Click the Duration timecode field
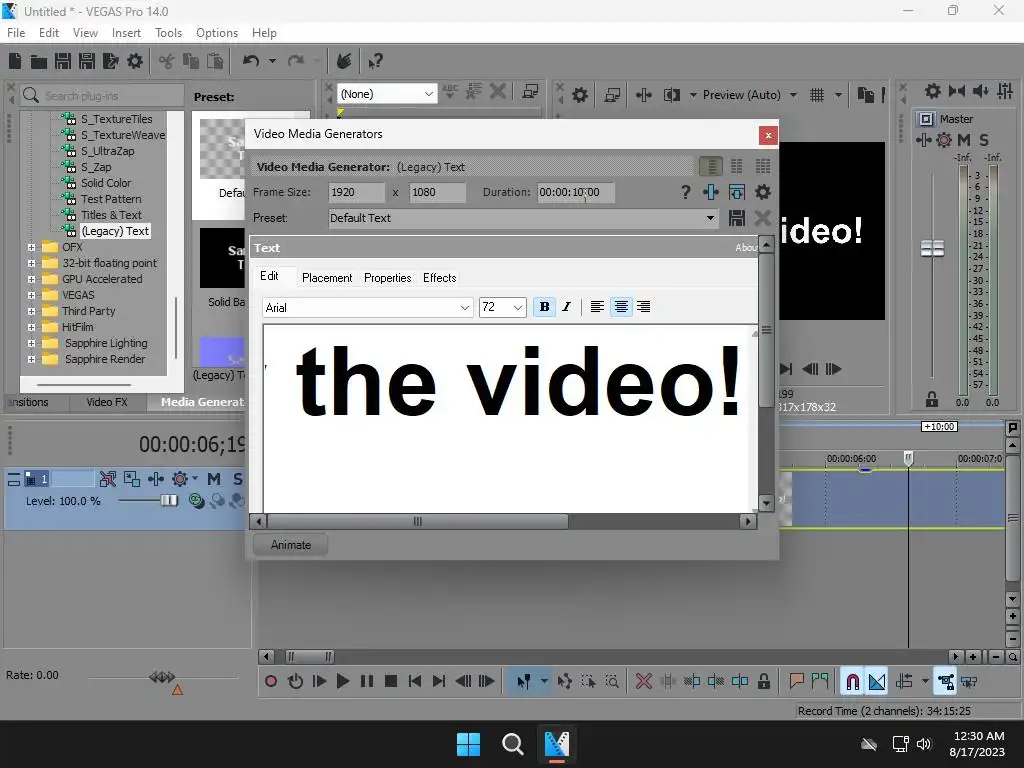Screen dimensions: 1024x768 coord(575,192)
